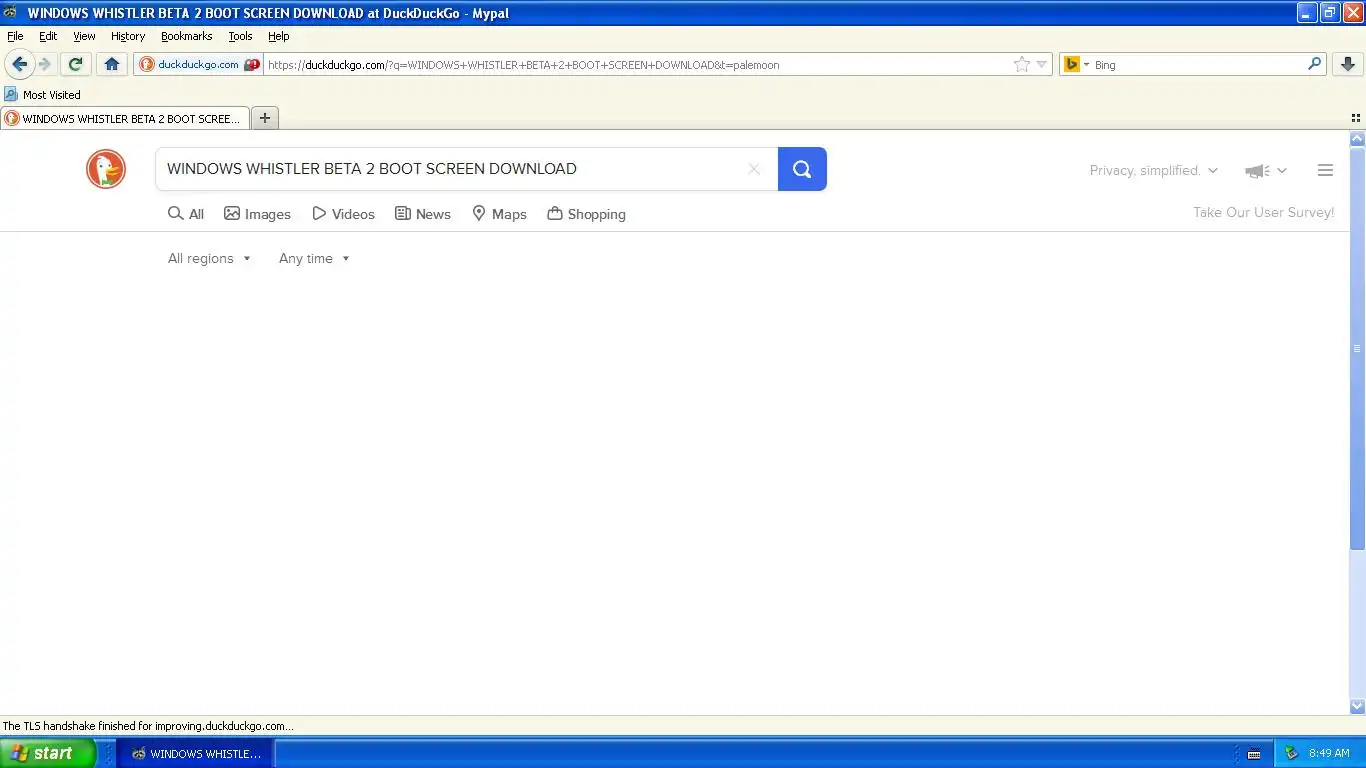Click the list all tabs button
This screenshot has height=768, width=1366.
[1356, 118]
